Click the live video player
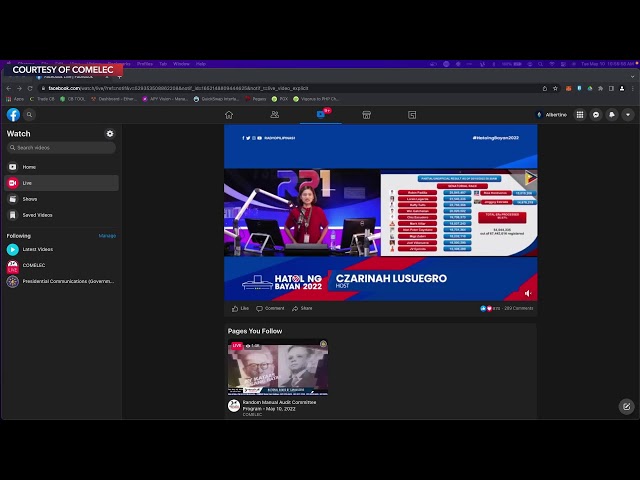This screenshot has width=640, height=480. click(x=380, y=213)
